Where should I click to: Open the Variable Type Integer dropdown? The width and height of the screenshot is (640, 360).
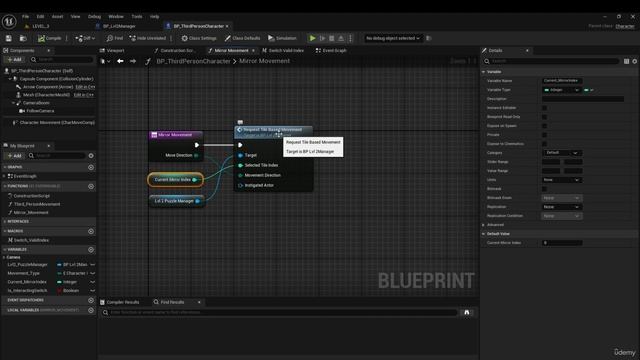click(562, 90)
